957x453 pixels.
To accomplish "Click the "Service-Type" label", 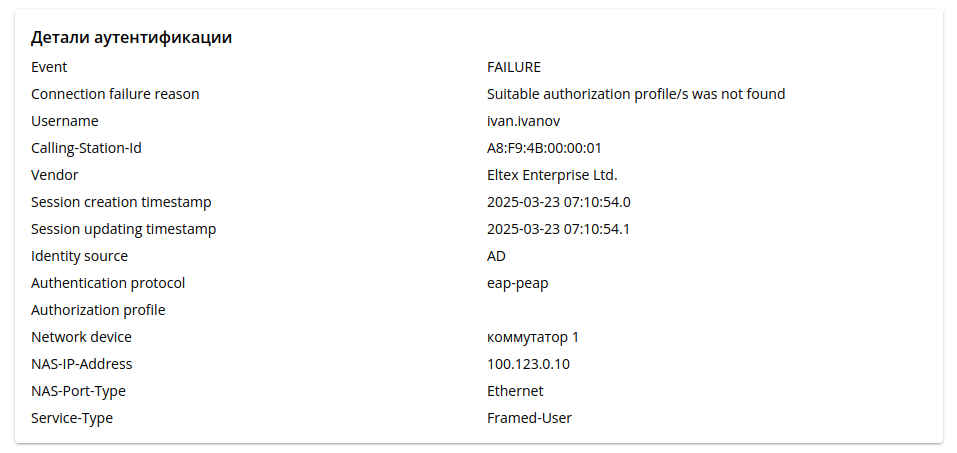I will (x=72, y=418).
